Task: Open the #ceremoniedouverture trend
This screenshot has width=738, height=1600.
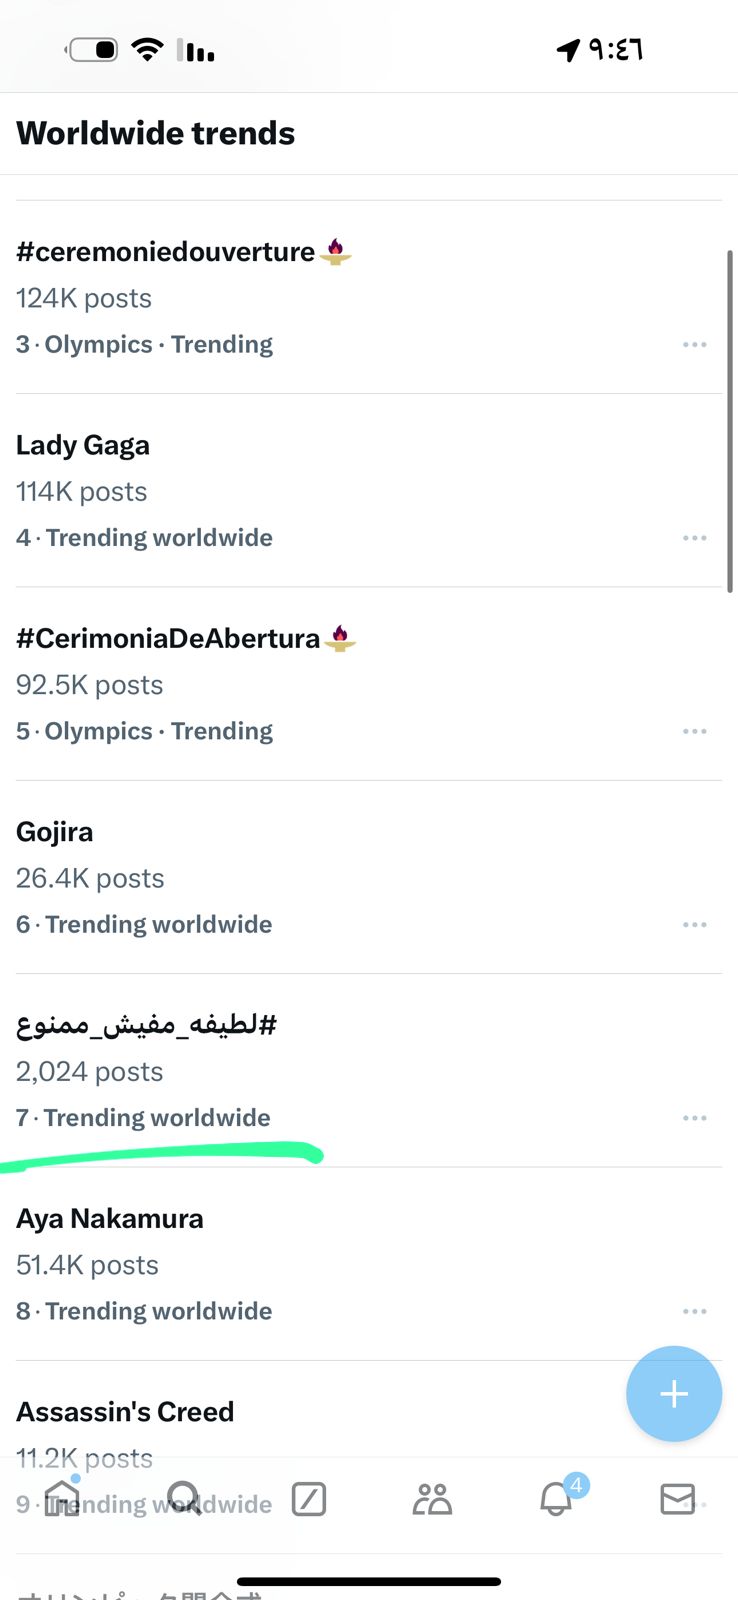Action: (166, 252)
